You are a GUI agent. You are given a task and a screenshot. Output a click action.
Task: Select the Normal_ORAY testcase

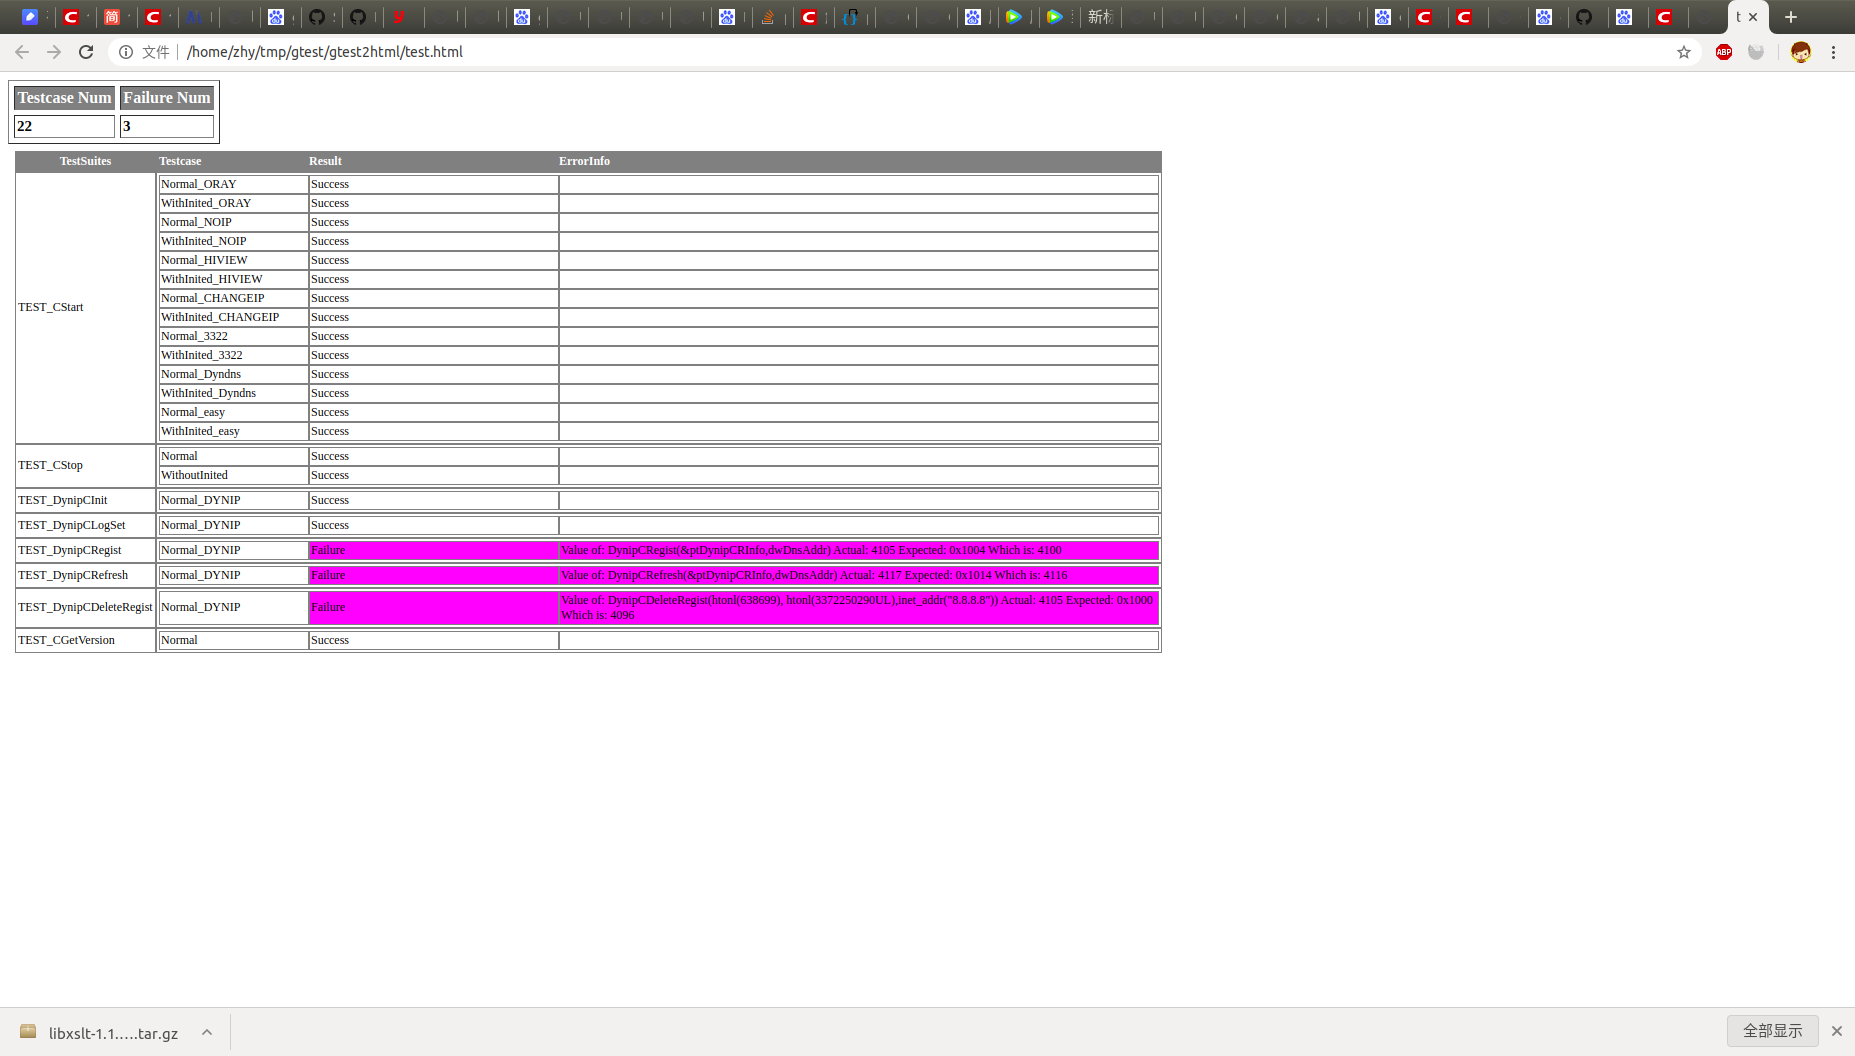click(233, 184)
